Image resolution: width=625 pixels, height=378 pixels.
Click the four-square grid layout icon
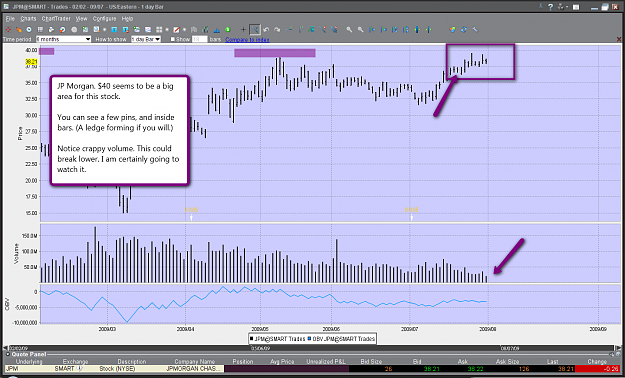159,30
